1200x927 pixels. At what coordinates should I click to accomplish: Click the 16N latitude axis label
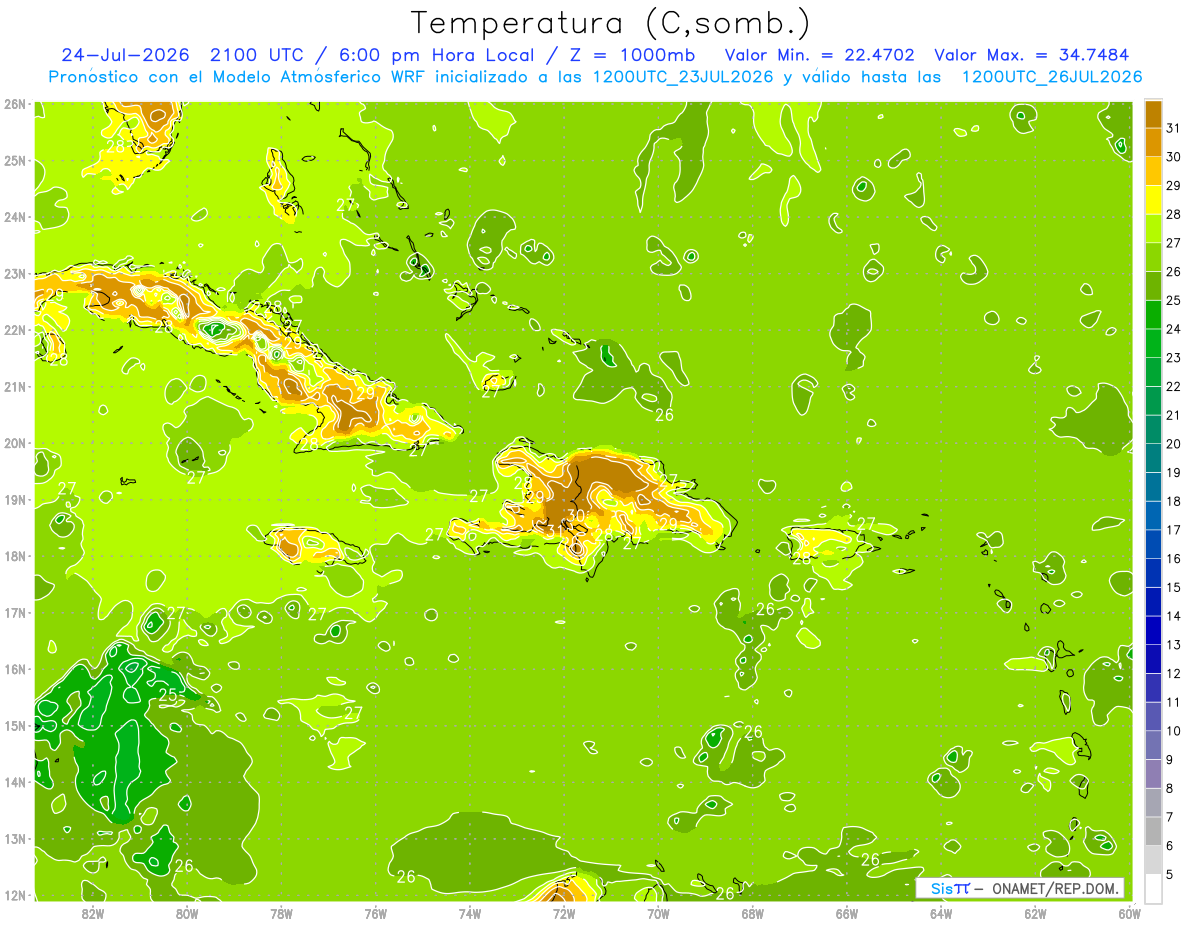(x=15, y=669)
